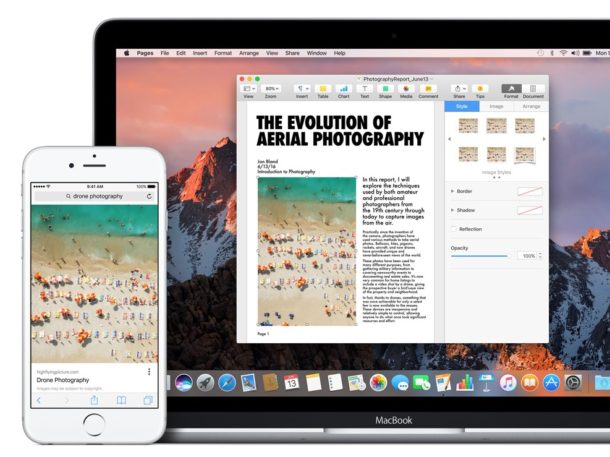Launch Siri from the Dock
Image resolution: width=610 pixels, height=457 pixels.
pos(184,383)
